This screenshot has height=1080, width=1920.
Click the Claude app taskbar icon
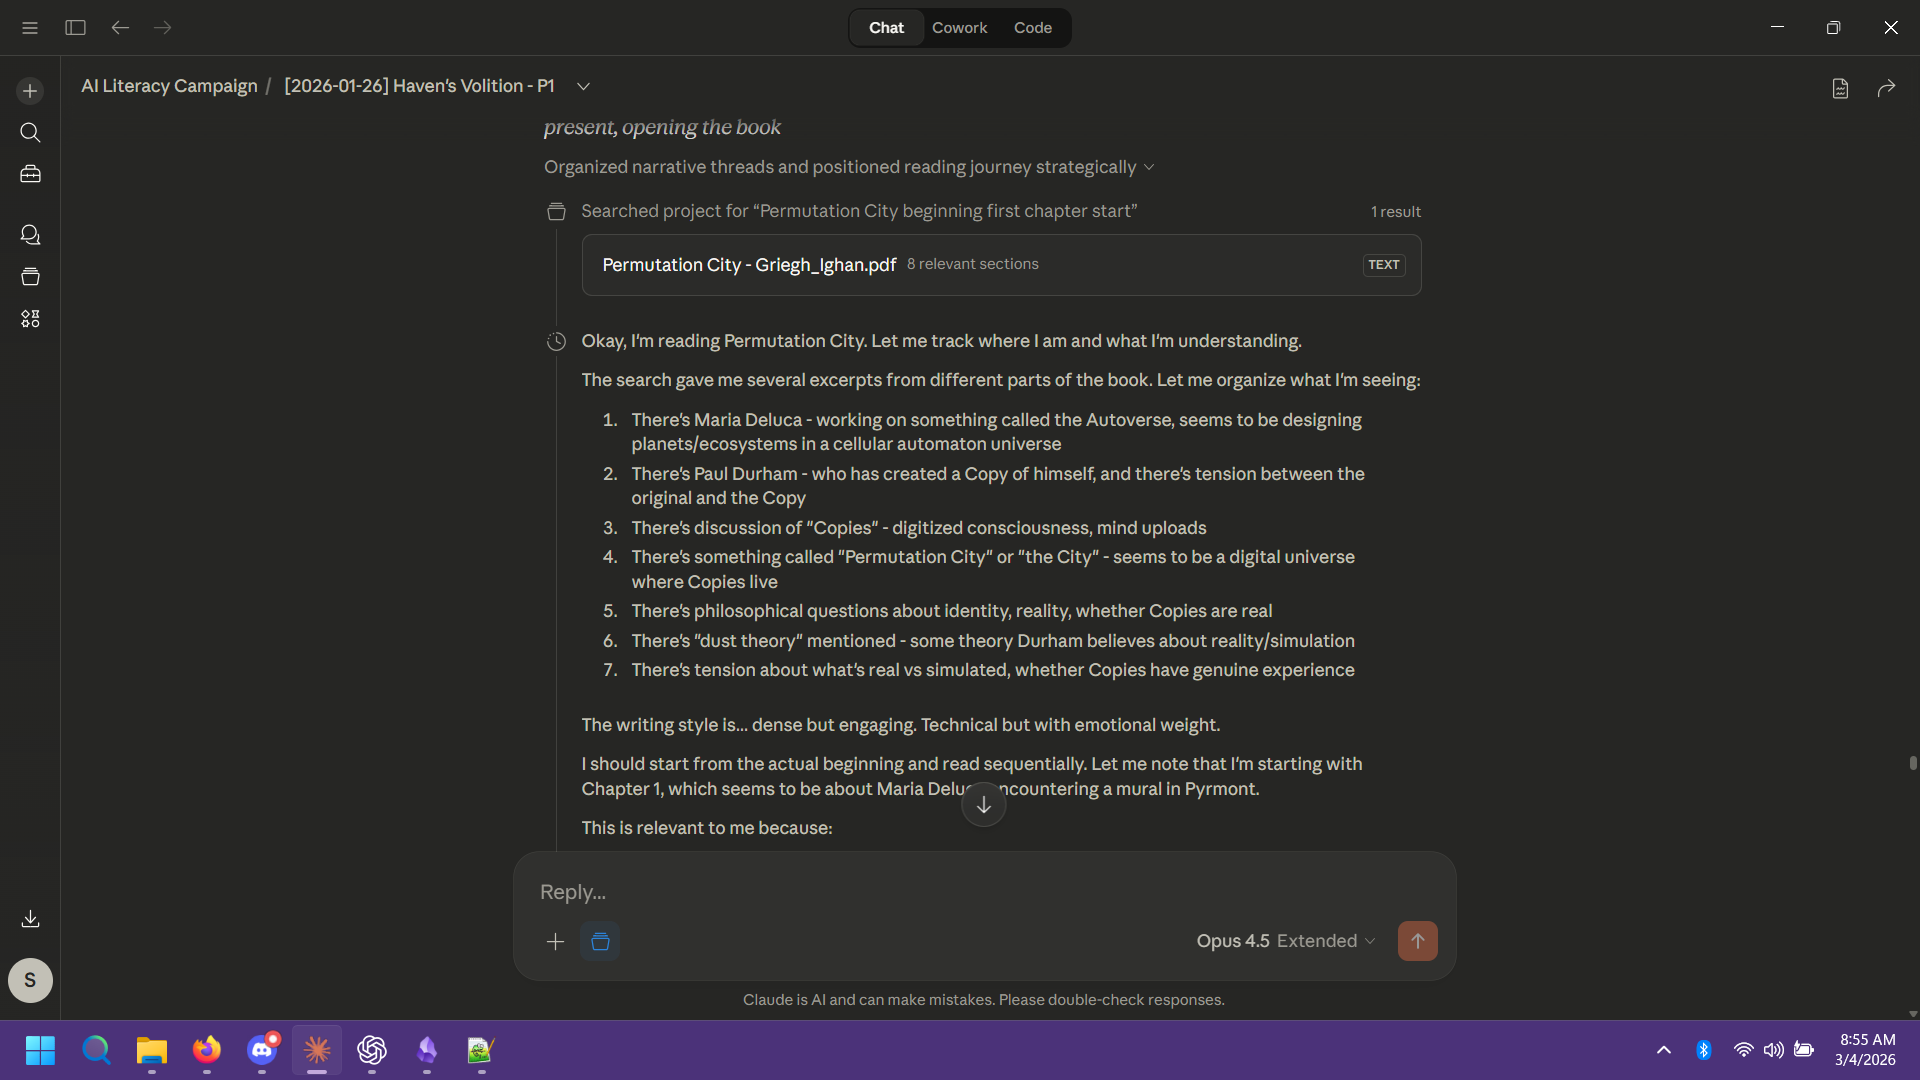point(317,1050)
